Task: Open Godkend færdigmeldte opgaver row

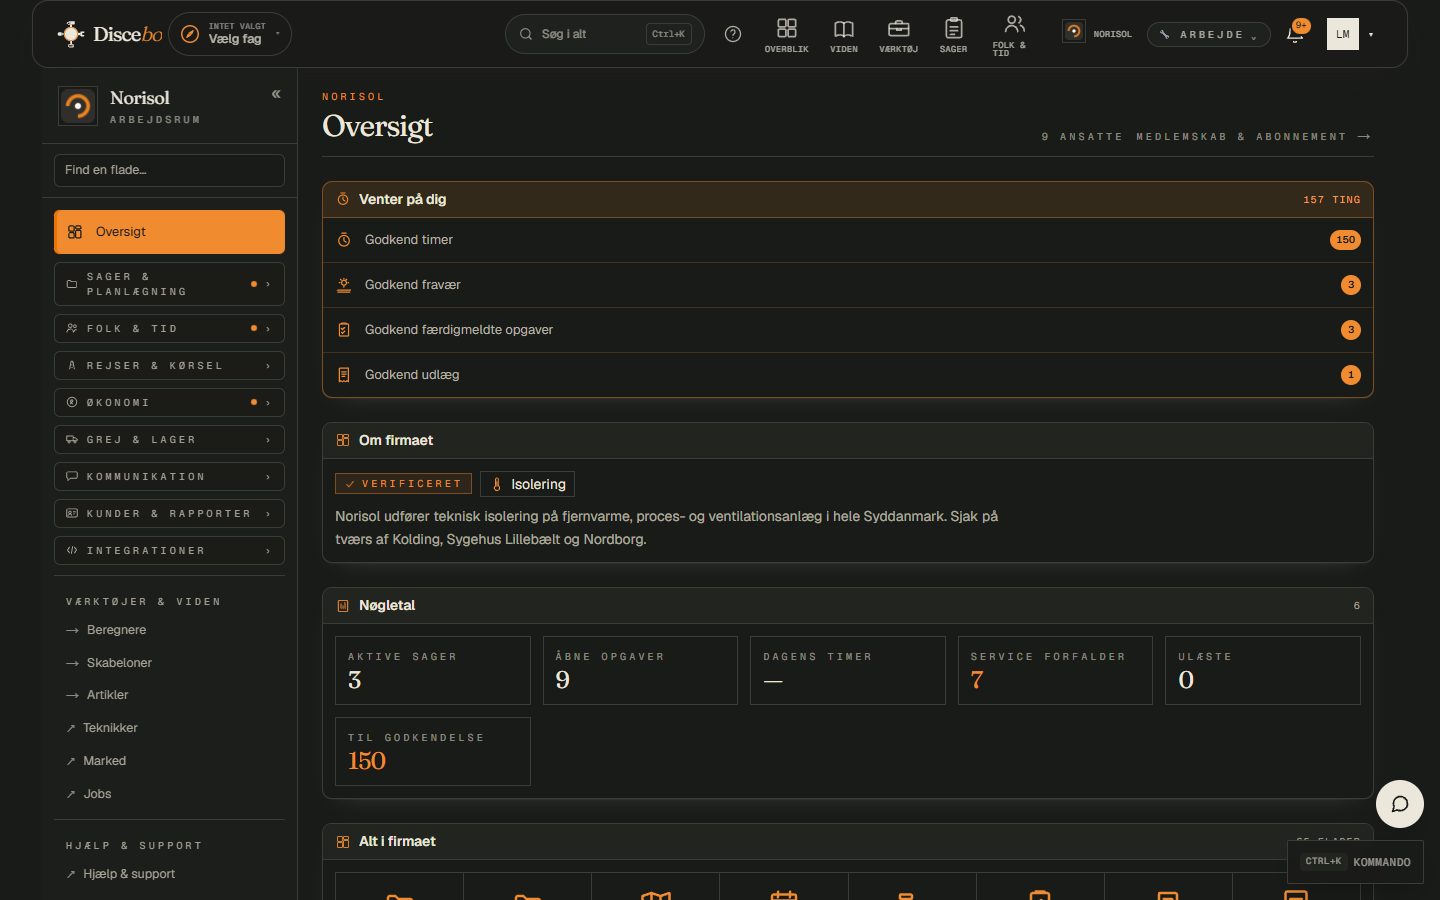Action: click(x=848, y=330)
